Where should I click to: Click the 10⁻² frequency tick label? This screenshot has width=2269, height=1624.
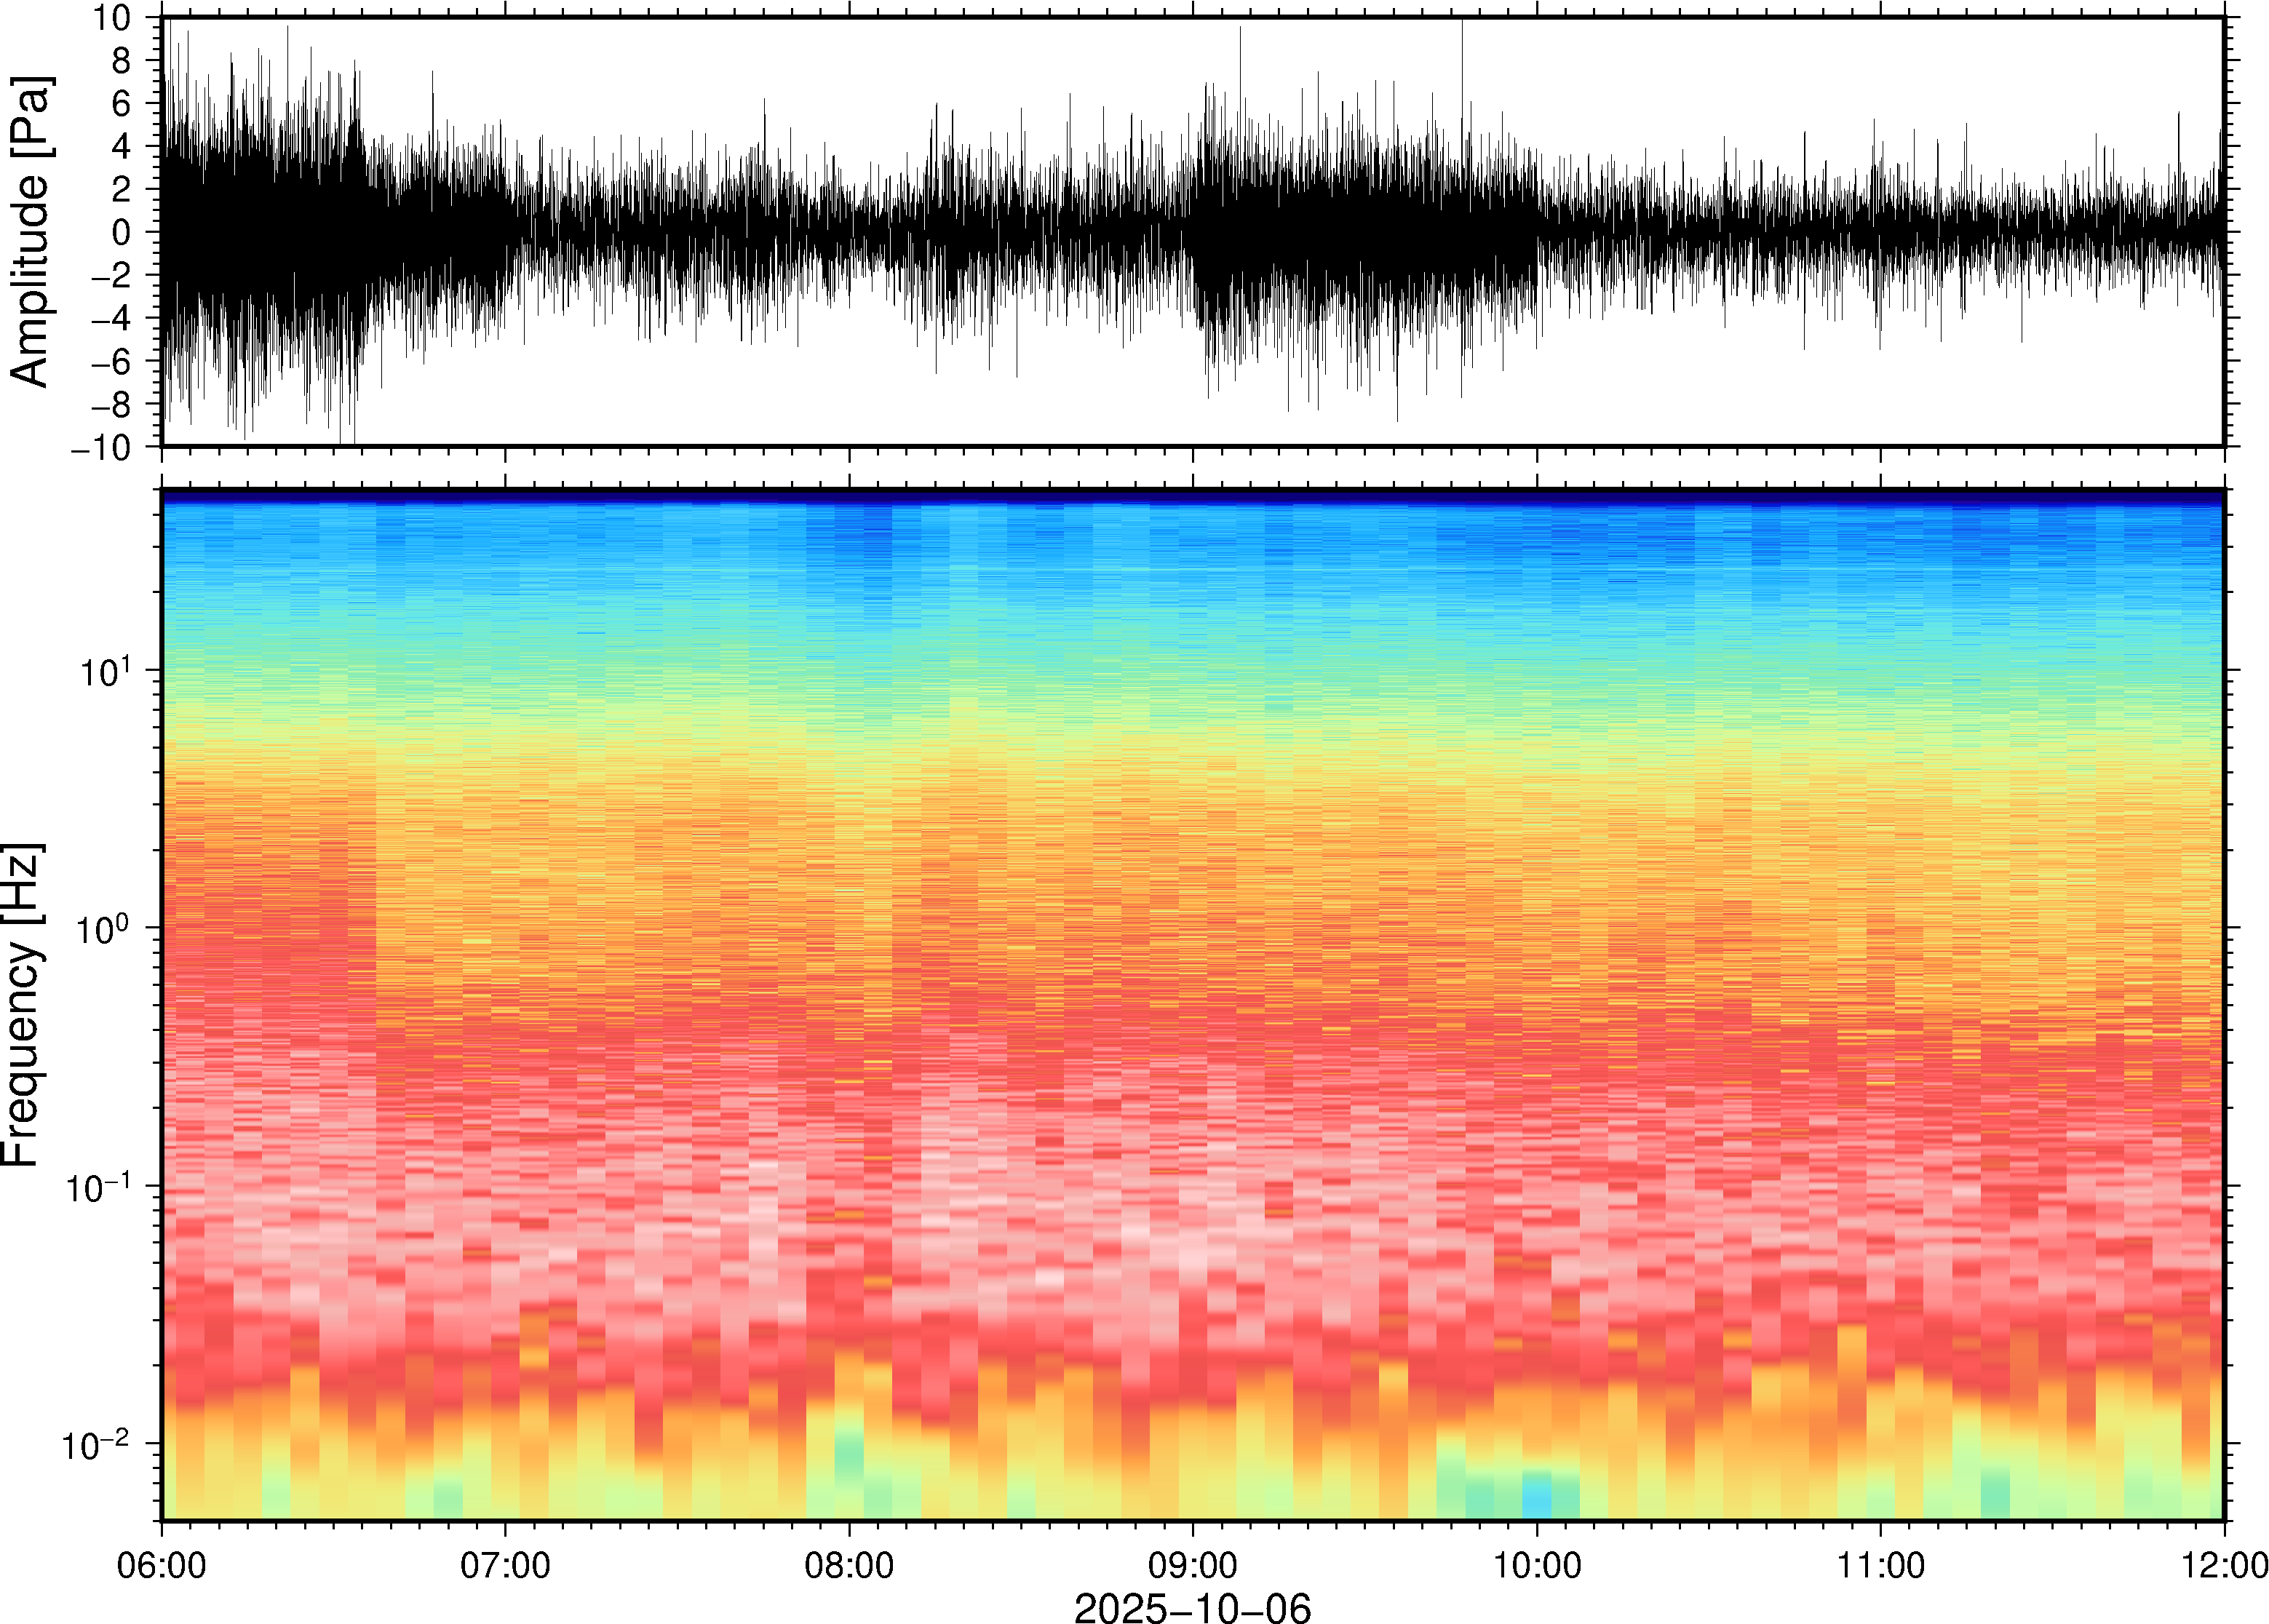tap(96, 1444)
